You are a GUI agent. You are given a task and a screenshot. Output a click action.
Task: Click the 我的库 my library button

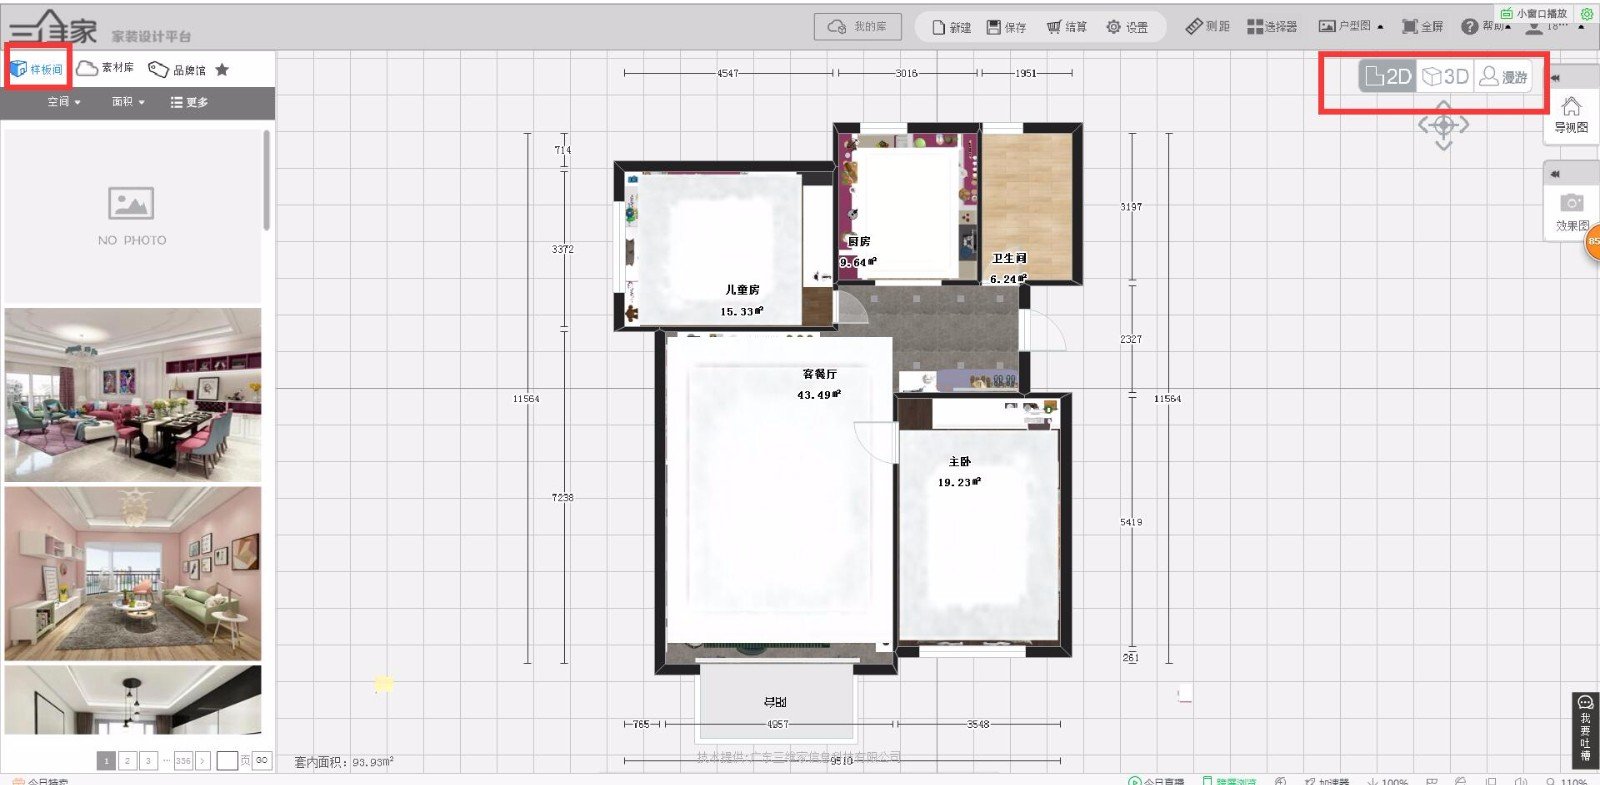coord(858,27)
